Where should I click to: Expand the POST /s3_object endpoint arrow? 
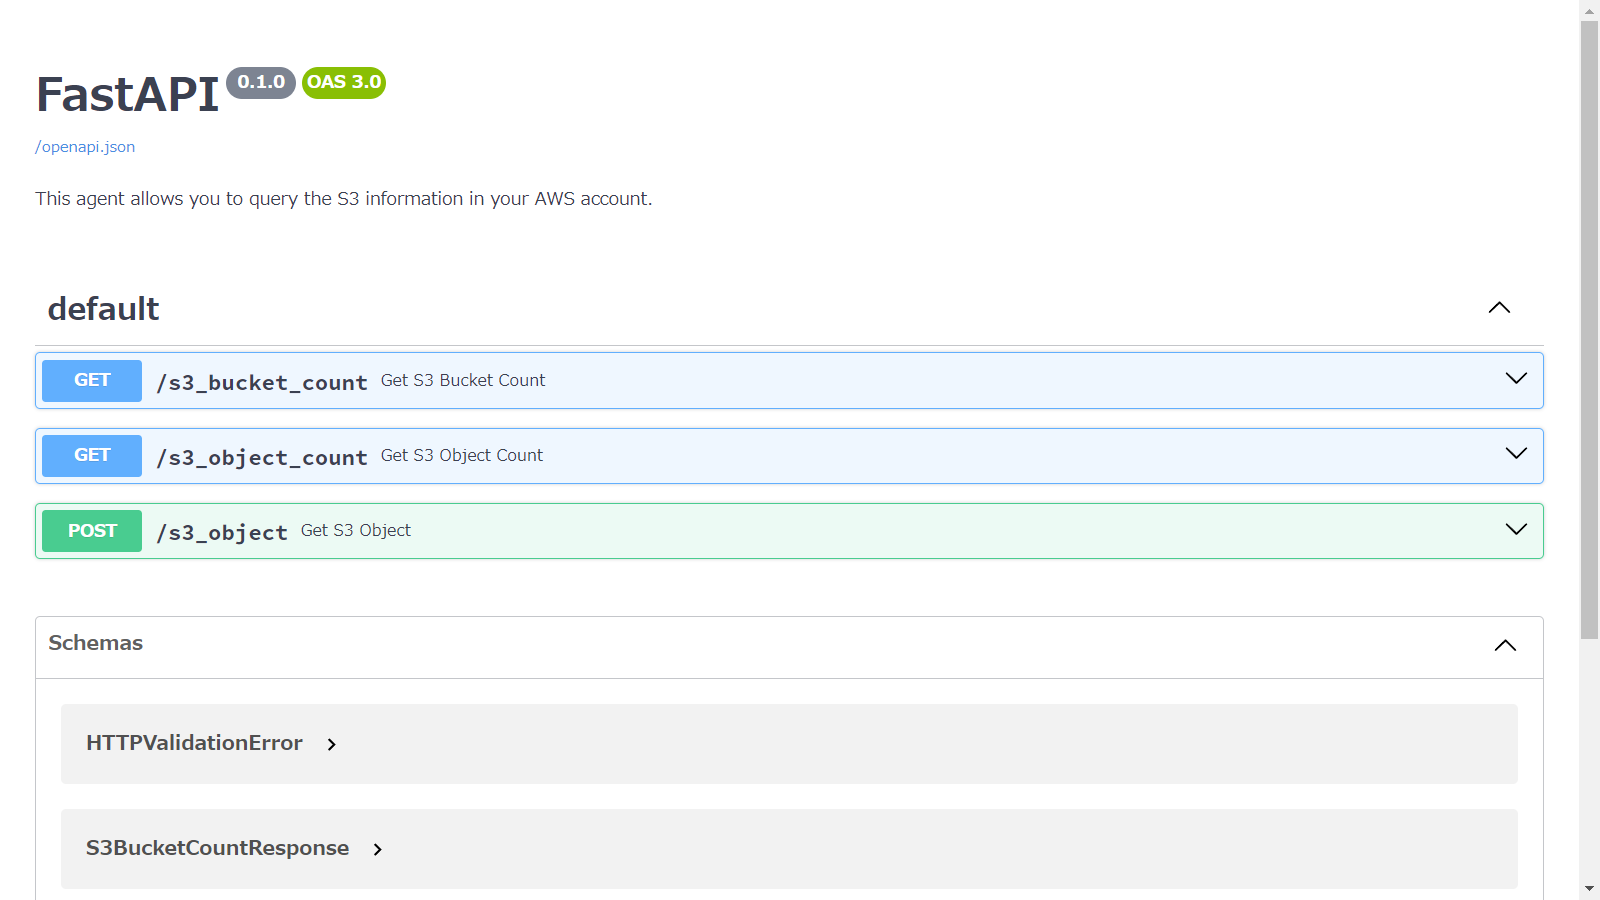point(1516,530)
